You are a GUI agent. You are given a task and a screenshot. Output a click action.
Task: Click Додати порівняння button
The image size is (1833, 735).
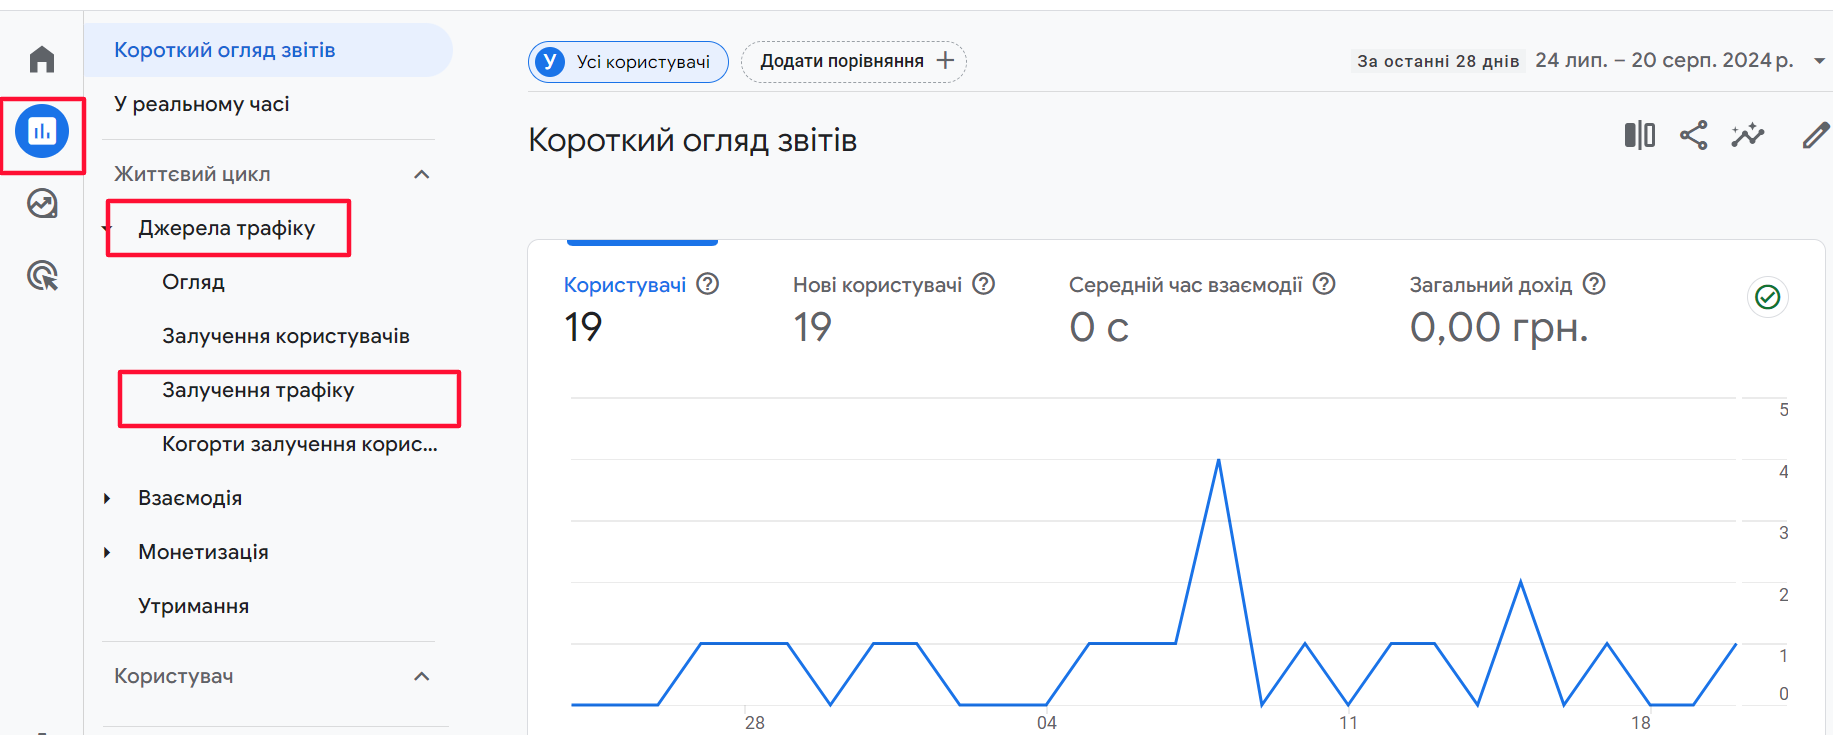coord(854,62)
